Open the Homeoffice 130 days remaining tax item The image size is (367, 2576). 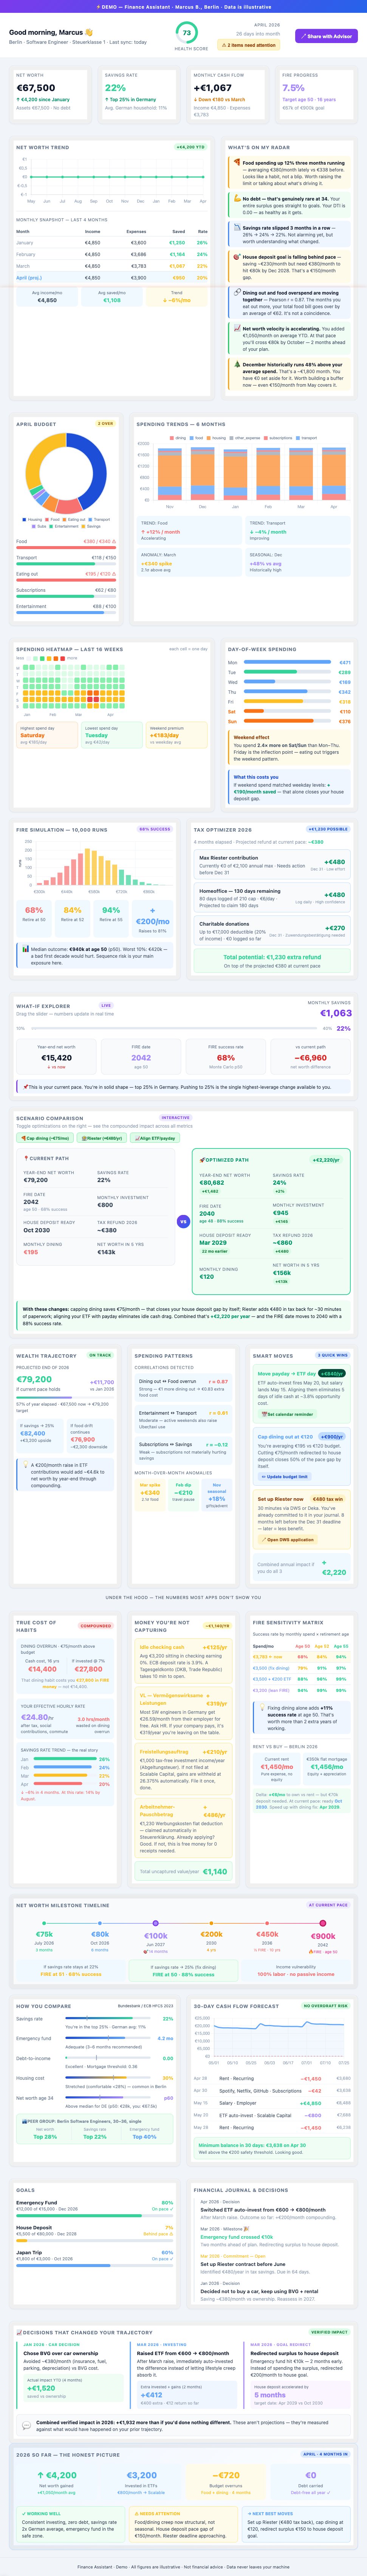tap(272, 897)
